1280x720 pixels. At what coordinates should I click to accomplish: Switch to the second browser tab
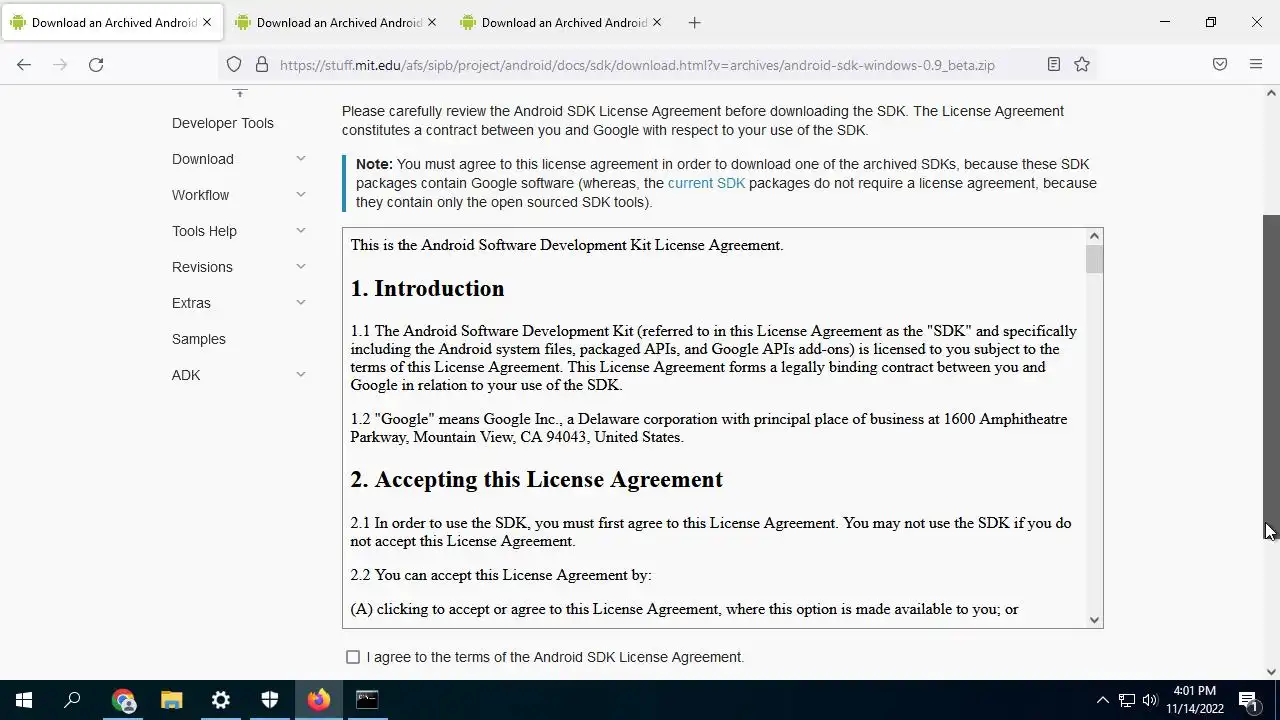[x=337, y=22]
